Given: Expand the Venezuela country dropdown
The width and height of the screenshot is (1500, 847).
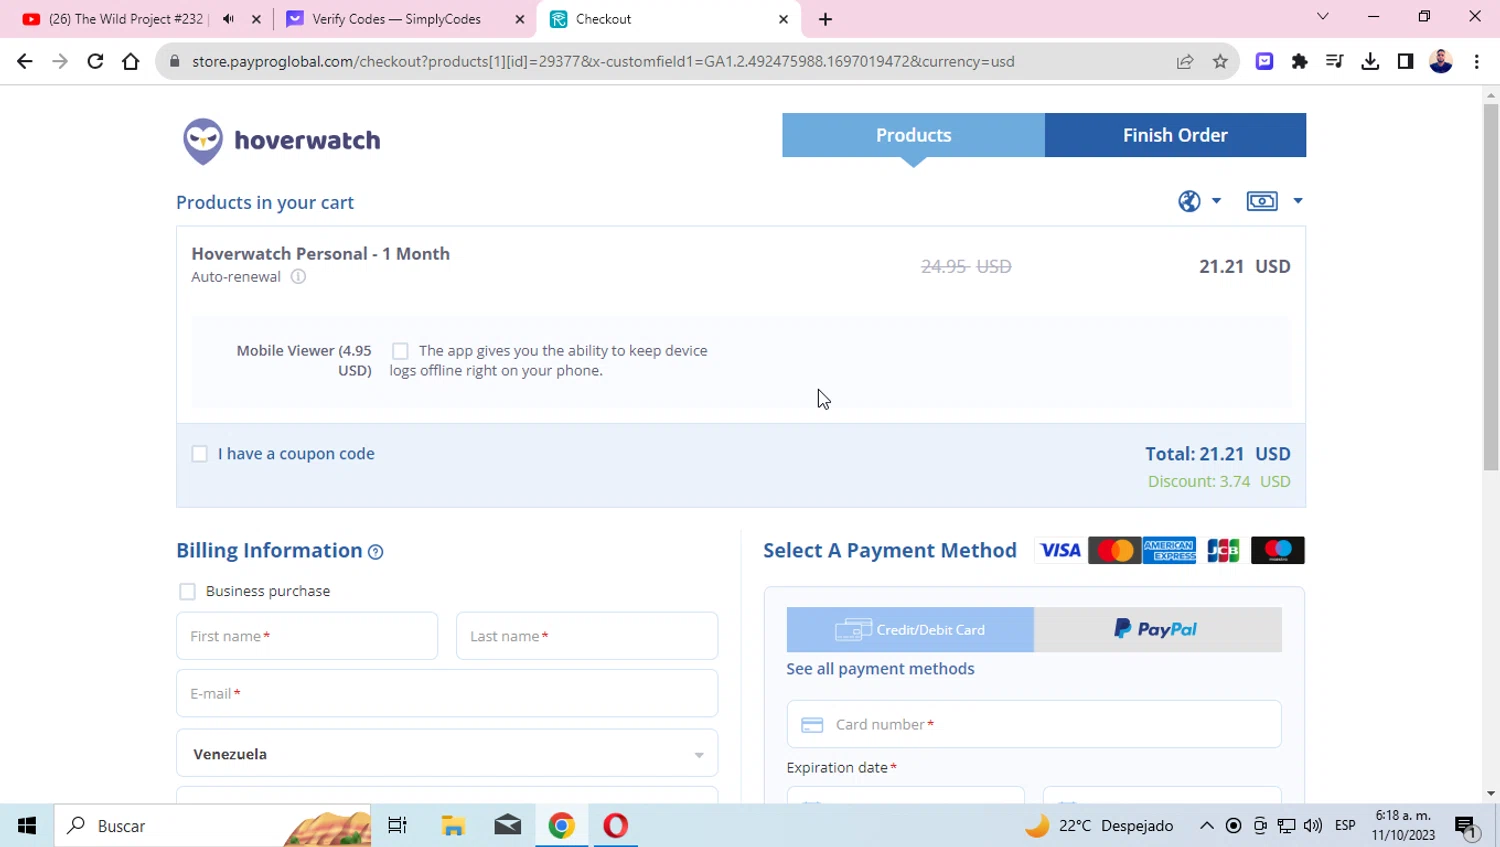Looking at the screenshot, I should click(x=447, y=754).
